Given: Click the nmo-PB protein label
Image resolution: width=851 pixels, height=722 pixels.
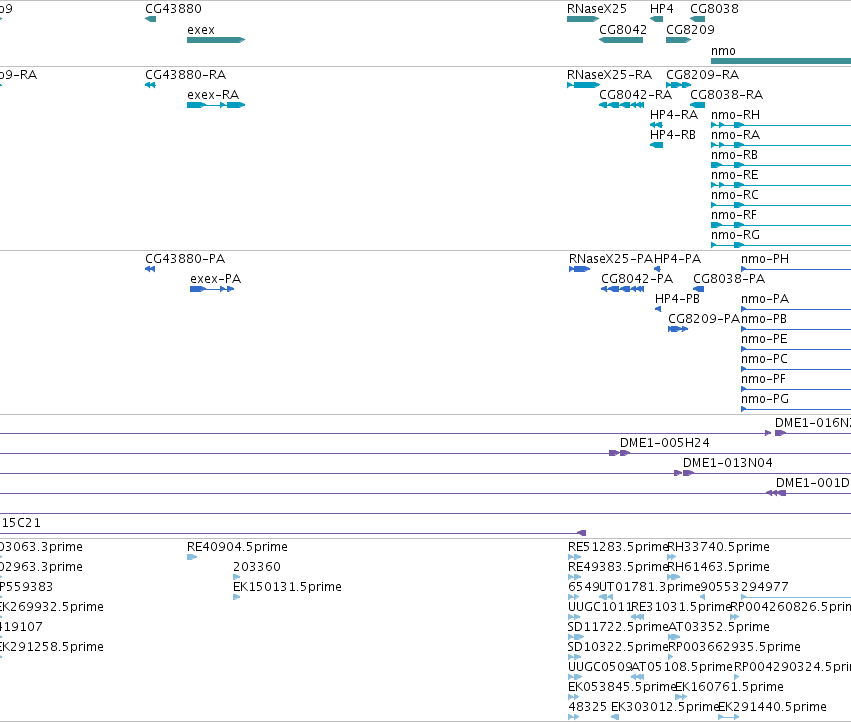Looking at the screenshot, I should pos(764,319).
